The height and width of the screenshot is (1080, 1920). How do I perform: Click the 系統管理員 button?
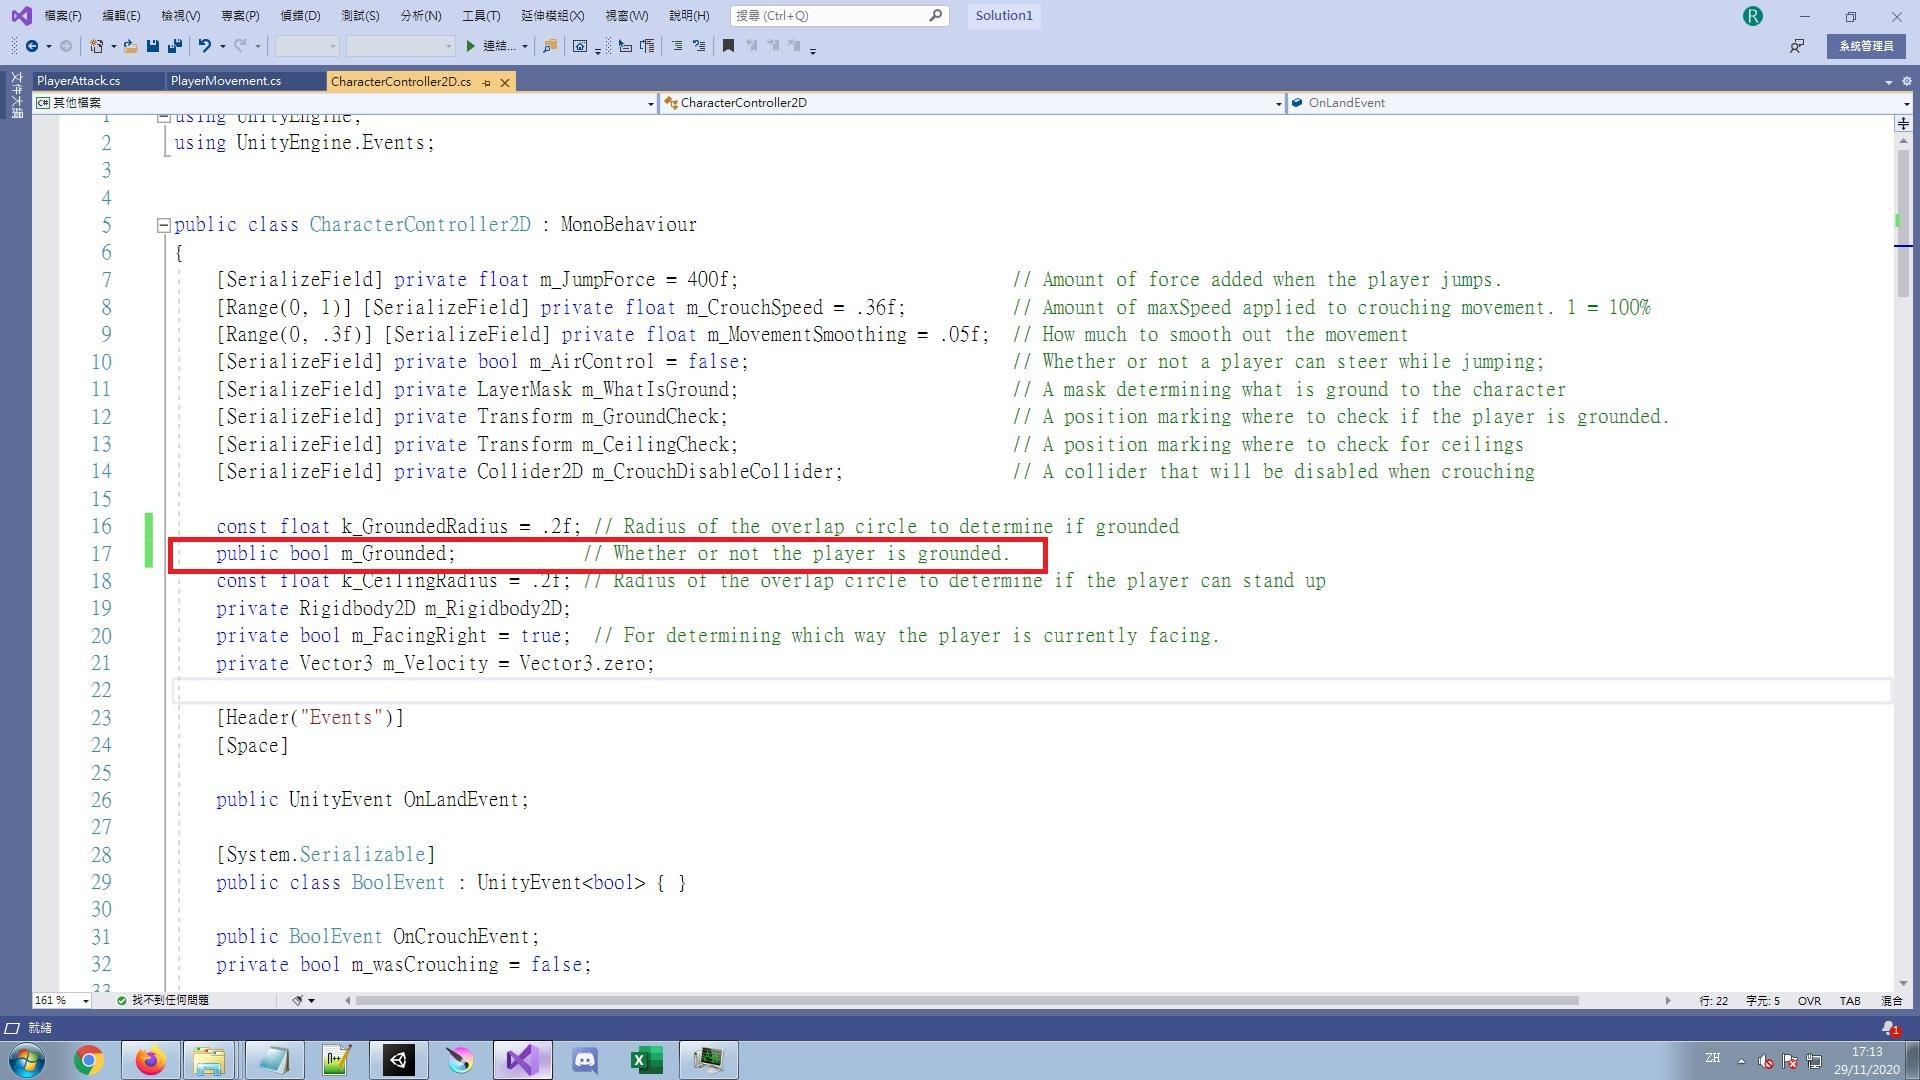1865,46
